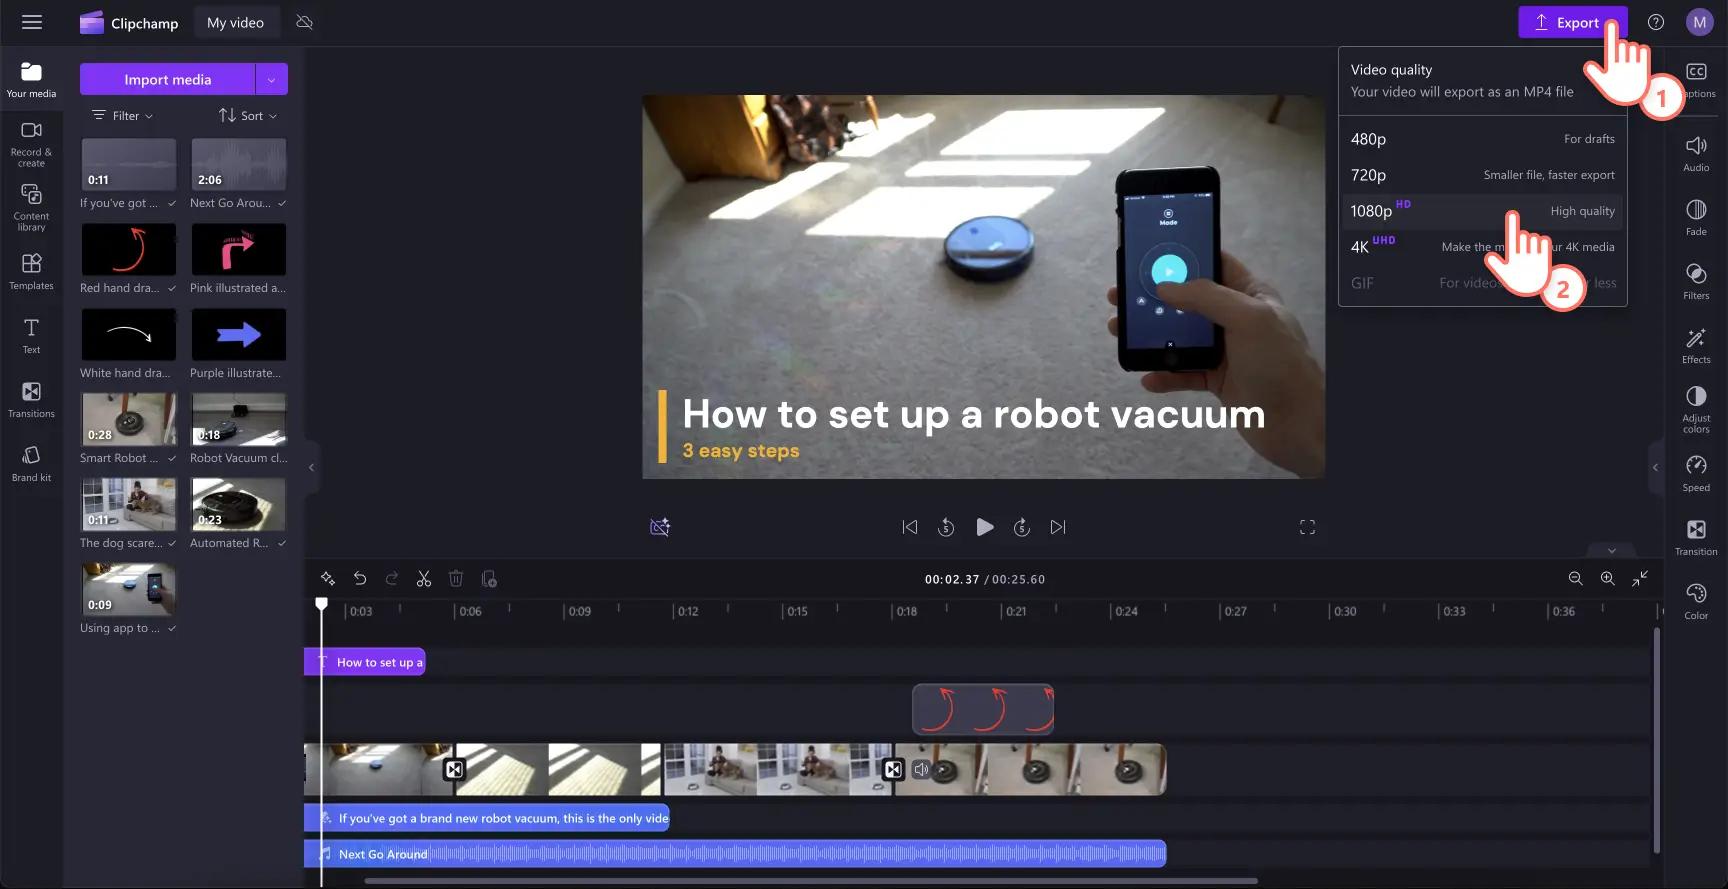Click the 0:15 mark on timeline ruler
The image size is (1728, 889).
[x=797, y=611]
